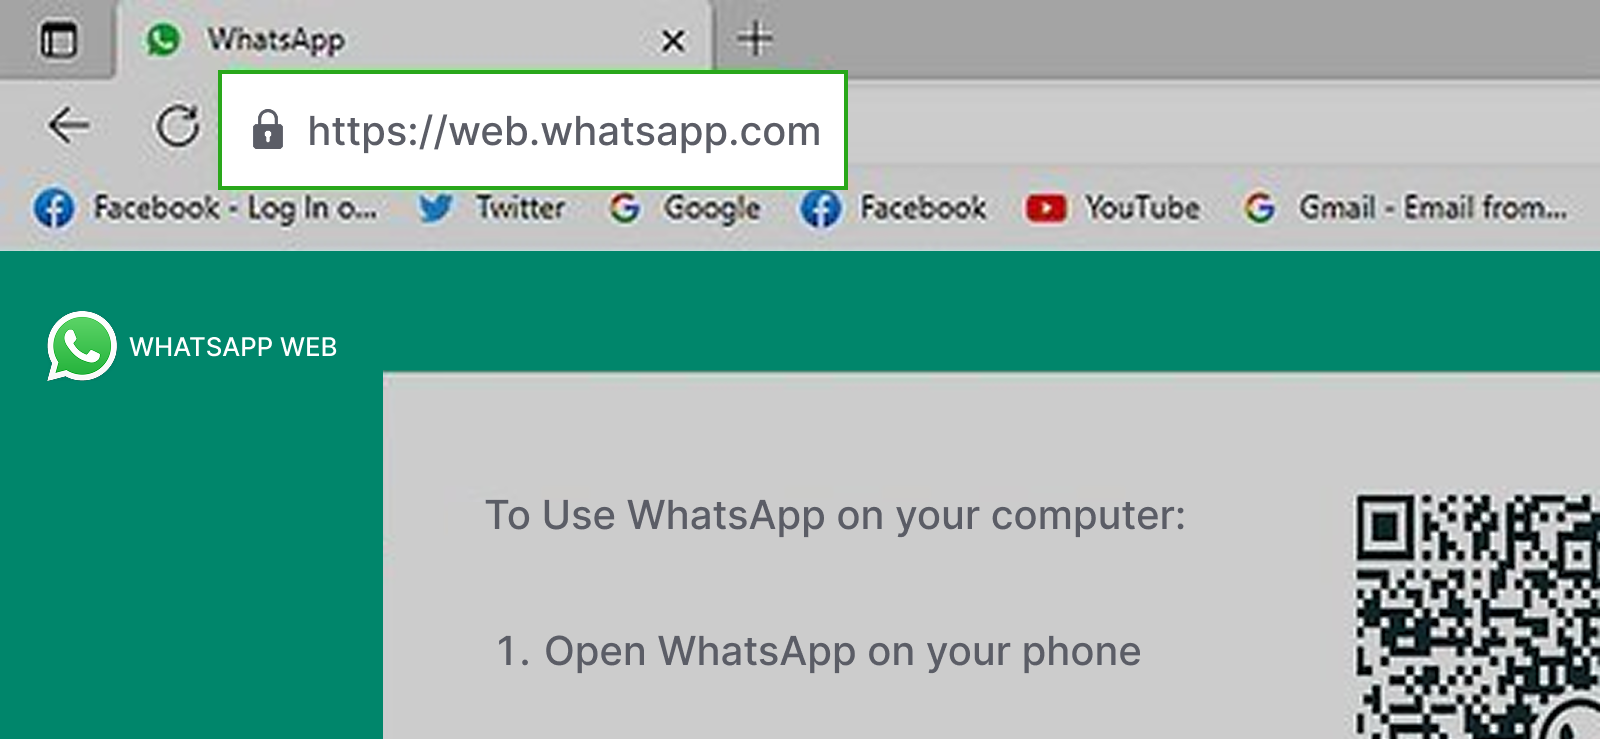Click the YouTube bookmark icon
Image resolution: width=1600 pixels, height=739 pixels.
tap(1046, 208)
